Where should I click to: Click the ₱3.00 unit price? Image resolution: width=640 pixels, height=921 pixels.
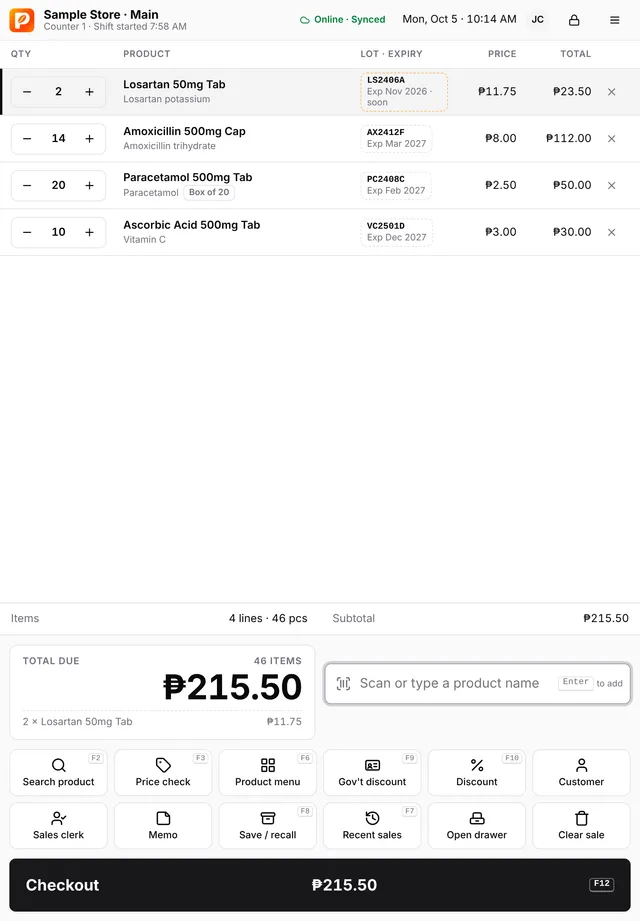coord(501,232)
